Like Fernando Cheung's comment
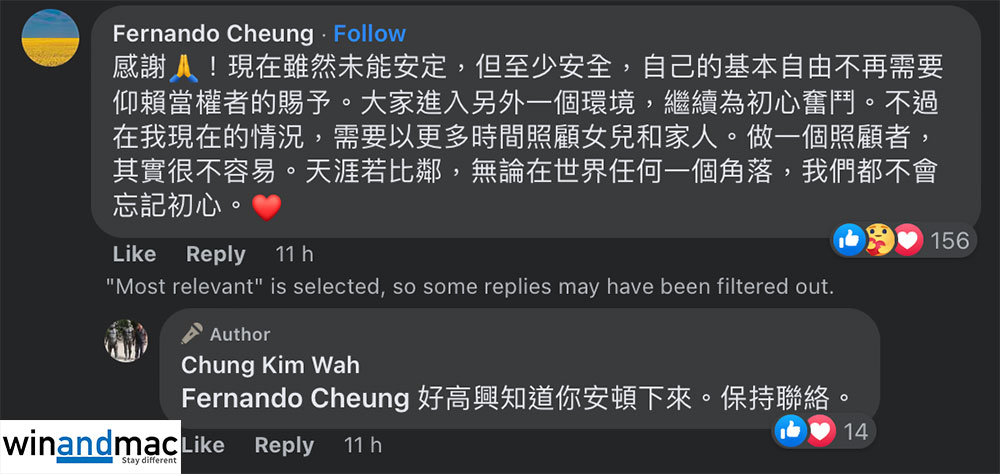Viewport: 1000px width, 474px height. pos(134,254)
